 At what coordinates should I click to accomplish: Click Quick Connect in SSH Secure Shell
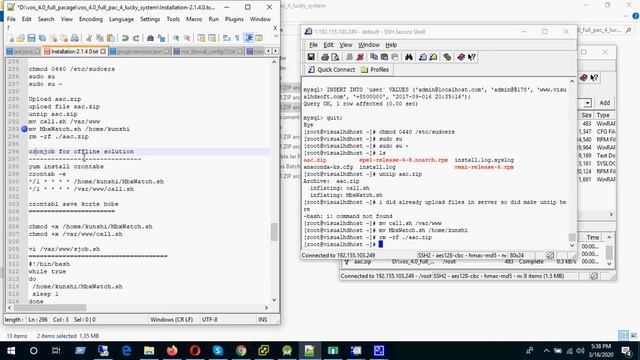point(331,70)
